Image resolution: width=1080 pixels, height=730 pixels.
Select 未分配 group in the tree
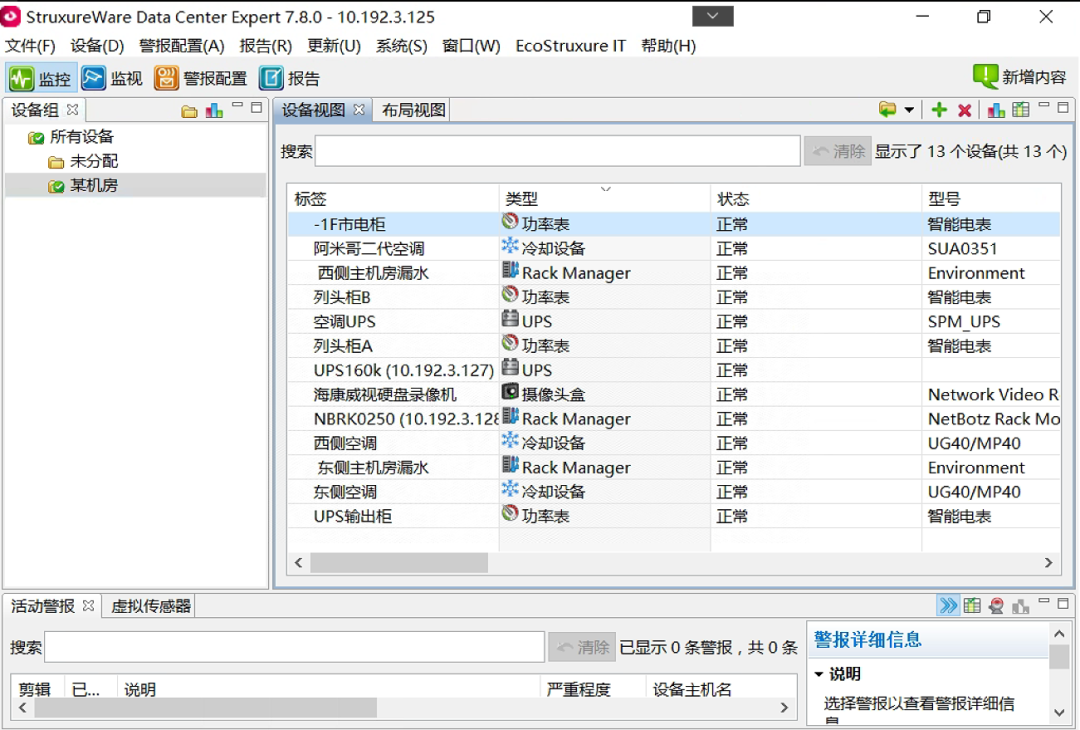click(83, 161)
